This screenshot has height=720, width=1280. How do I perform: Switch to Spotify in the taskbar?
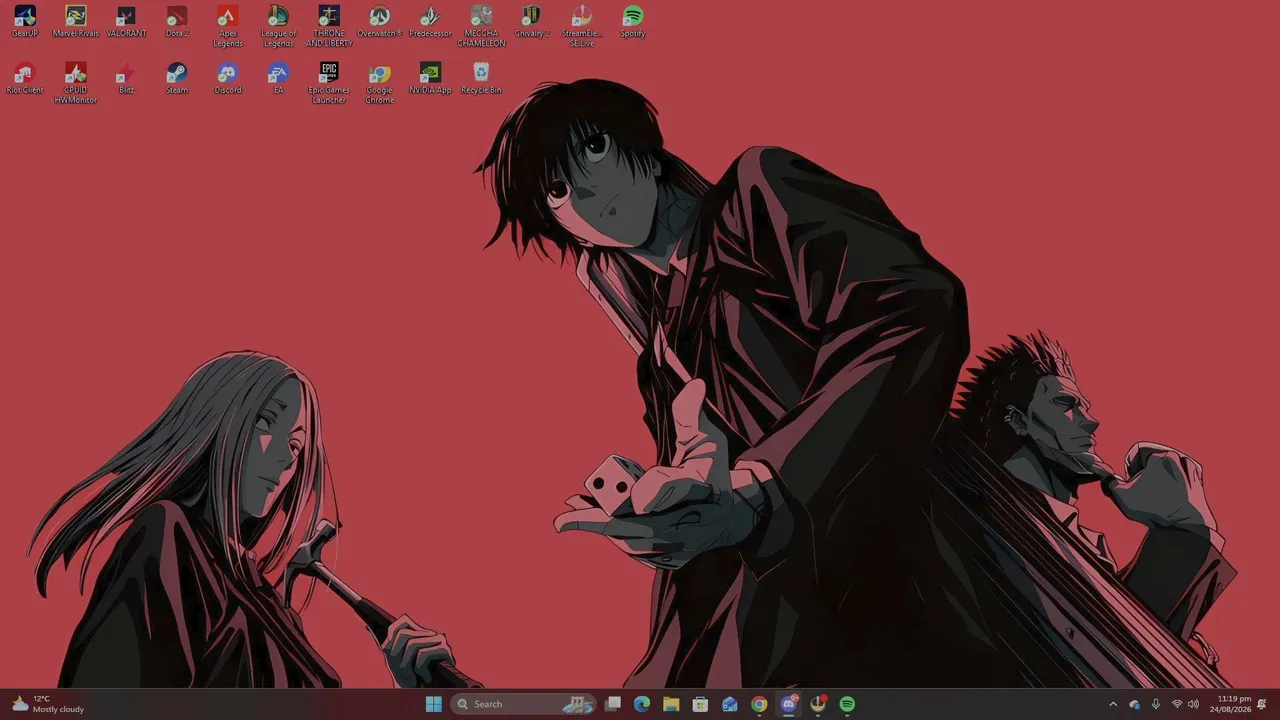pyautogui.click(x=847, y=704)
